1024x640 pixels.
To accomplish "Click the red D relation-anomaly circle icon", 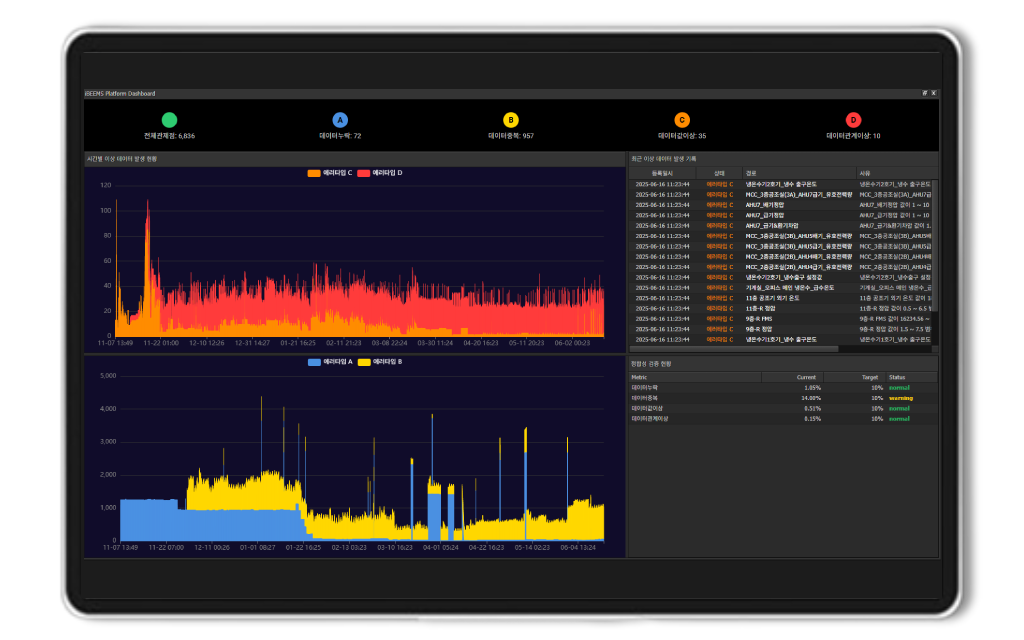I will tap(853, 120).
